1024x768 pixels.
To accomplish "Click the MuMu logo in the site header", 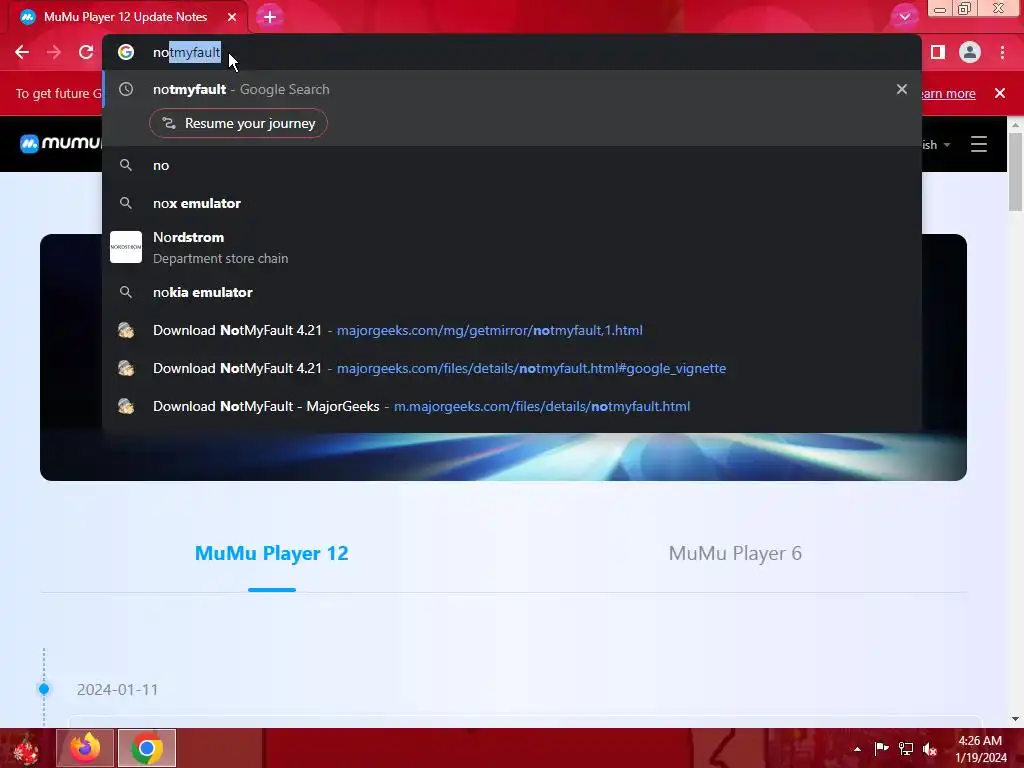I will click(x=60, y=144).
